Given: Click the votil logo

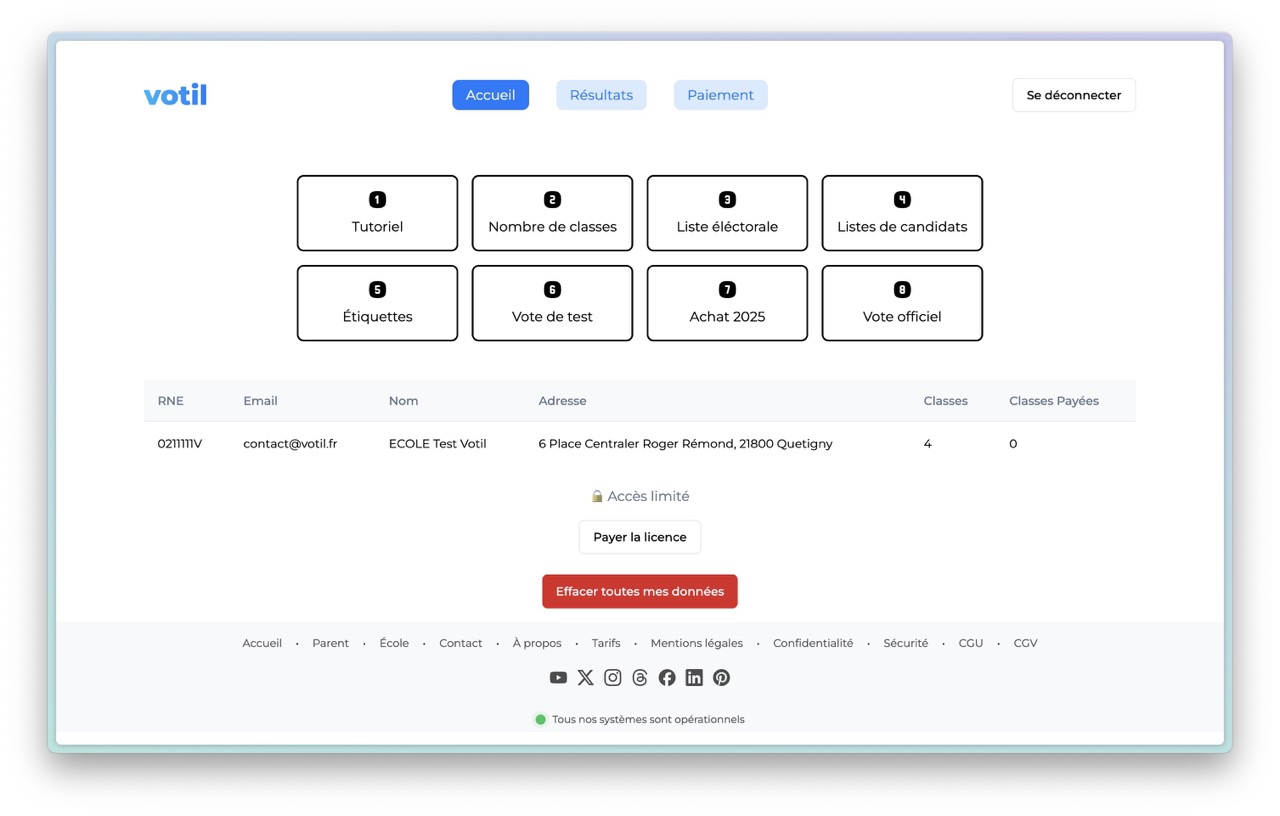Looking at the screenshot, I should (x=175, y=95).
